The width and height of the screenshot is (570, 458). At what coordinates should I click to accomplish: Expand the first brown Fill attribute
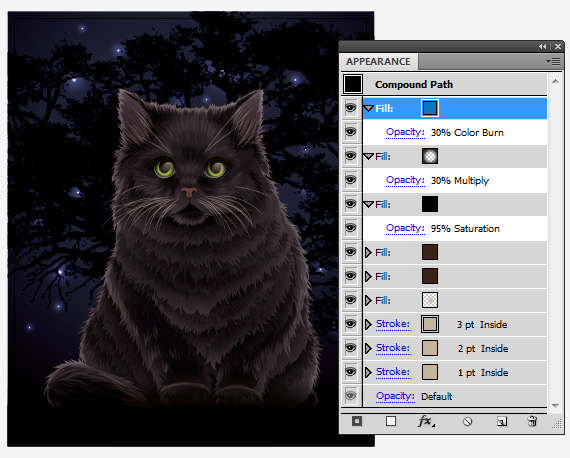[x=368, y=252]
